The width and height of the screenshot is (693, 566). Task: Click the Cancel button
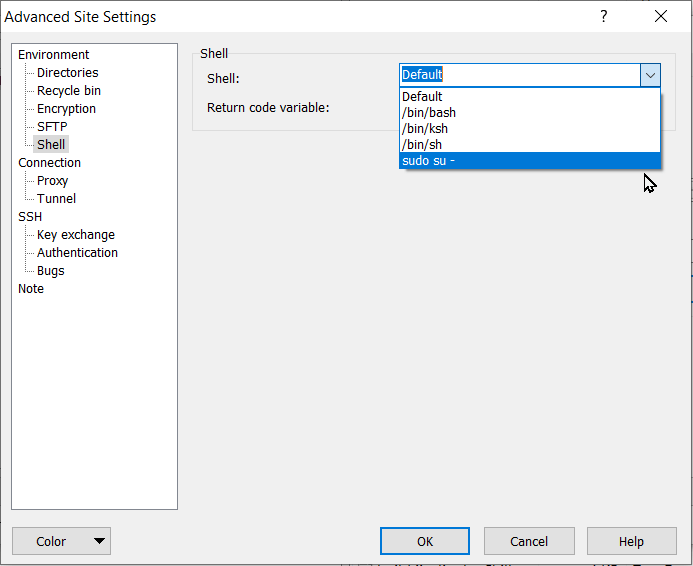[529, 541]
